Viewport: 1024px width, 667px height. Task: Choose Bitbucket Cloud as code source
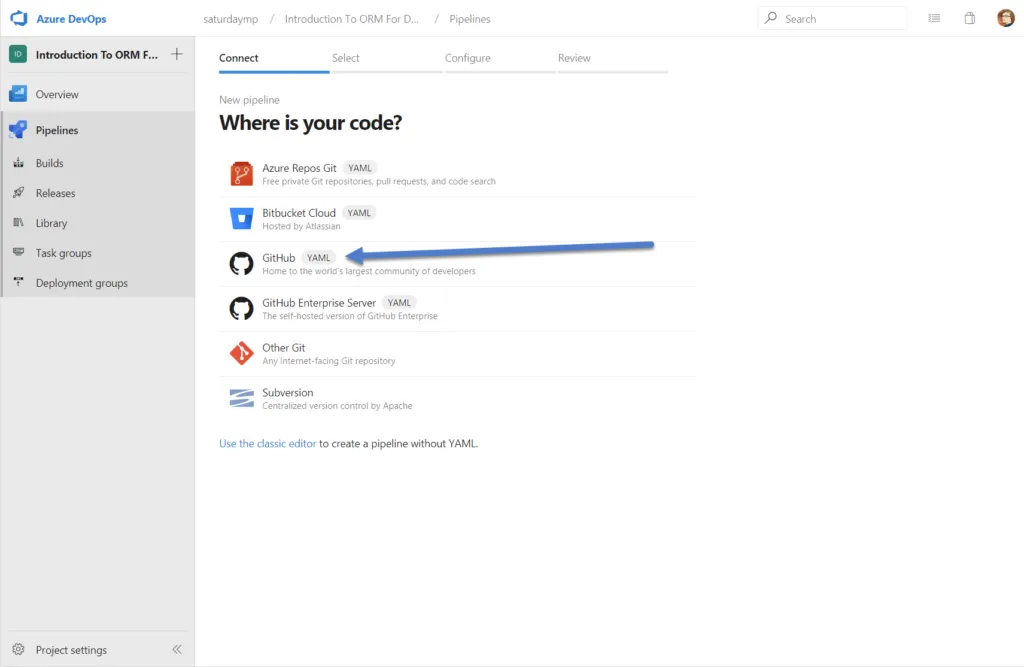click(299, 213)
